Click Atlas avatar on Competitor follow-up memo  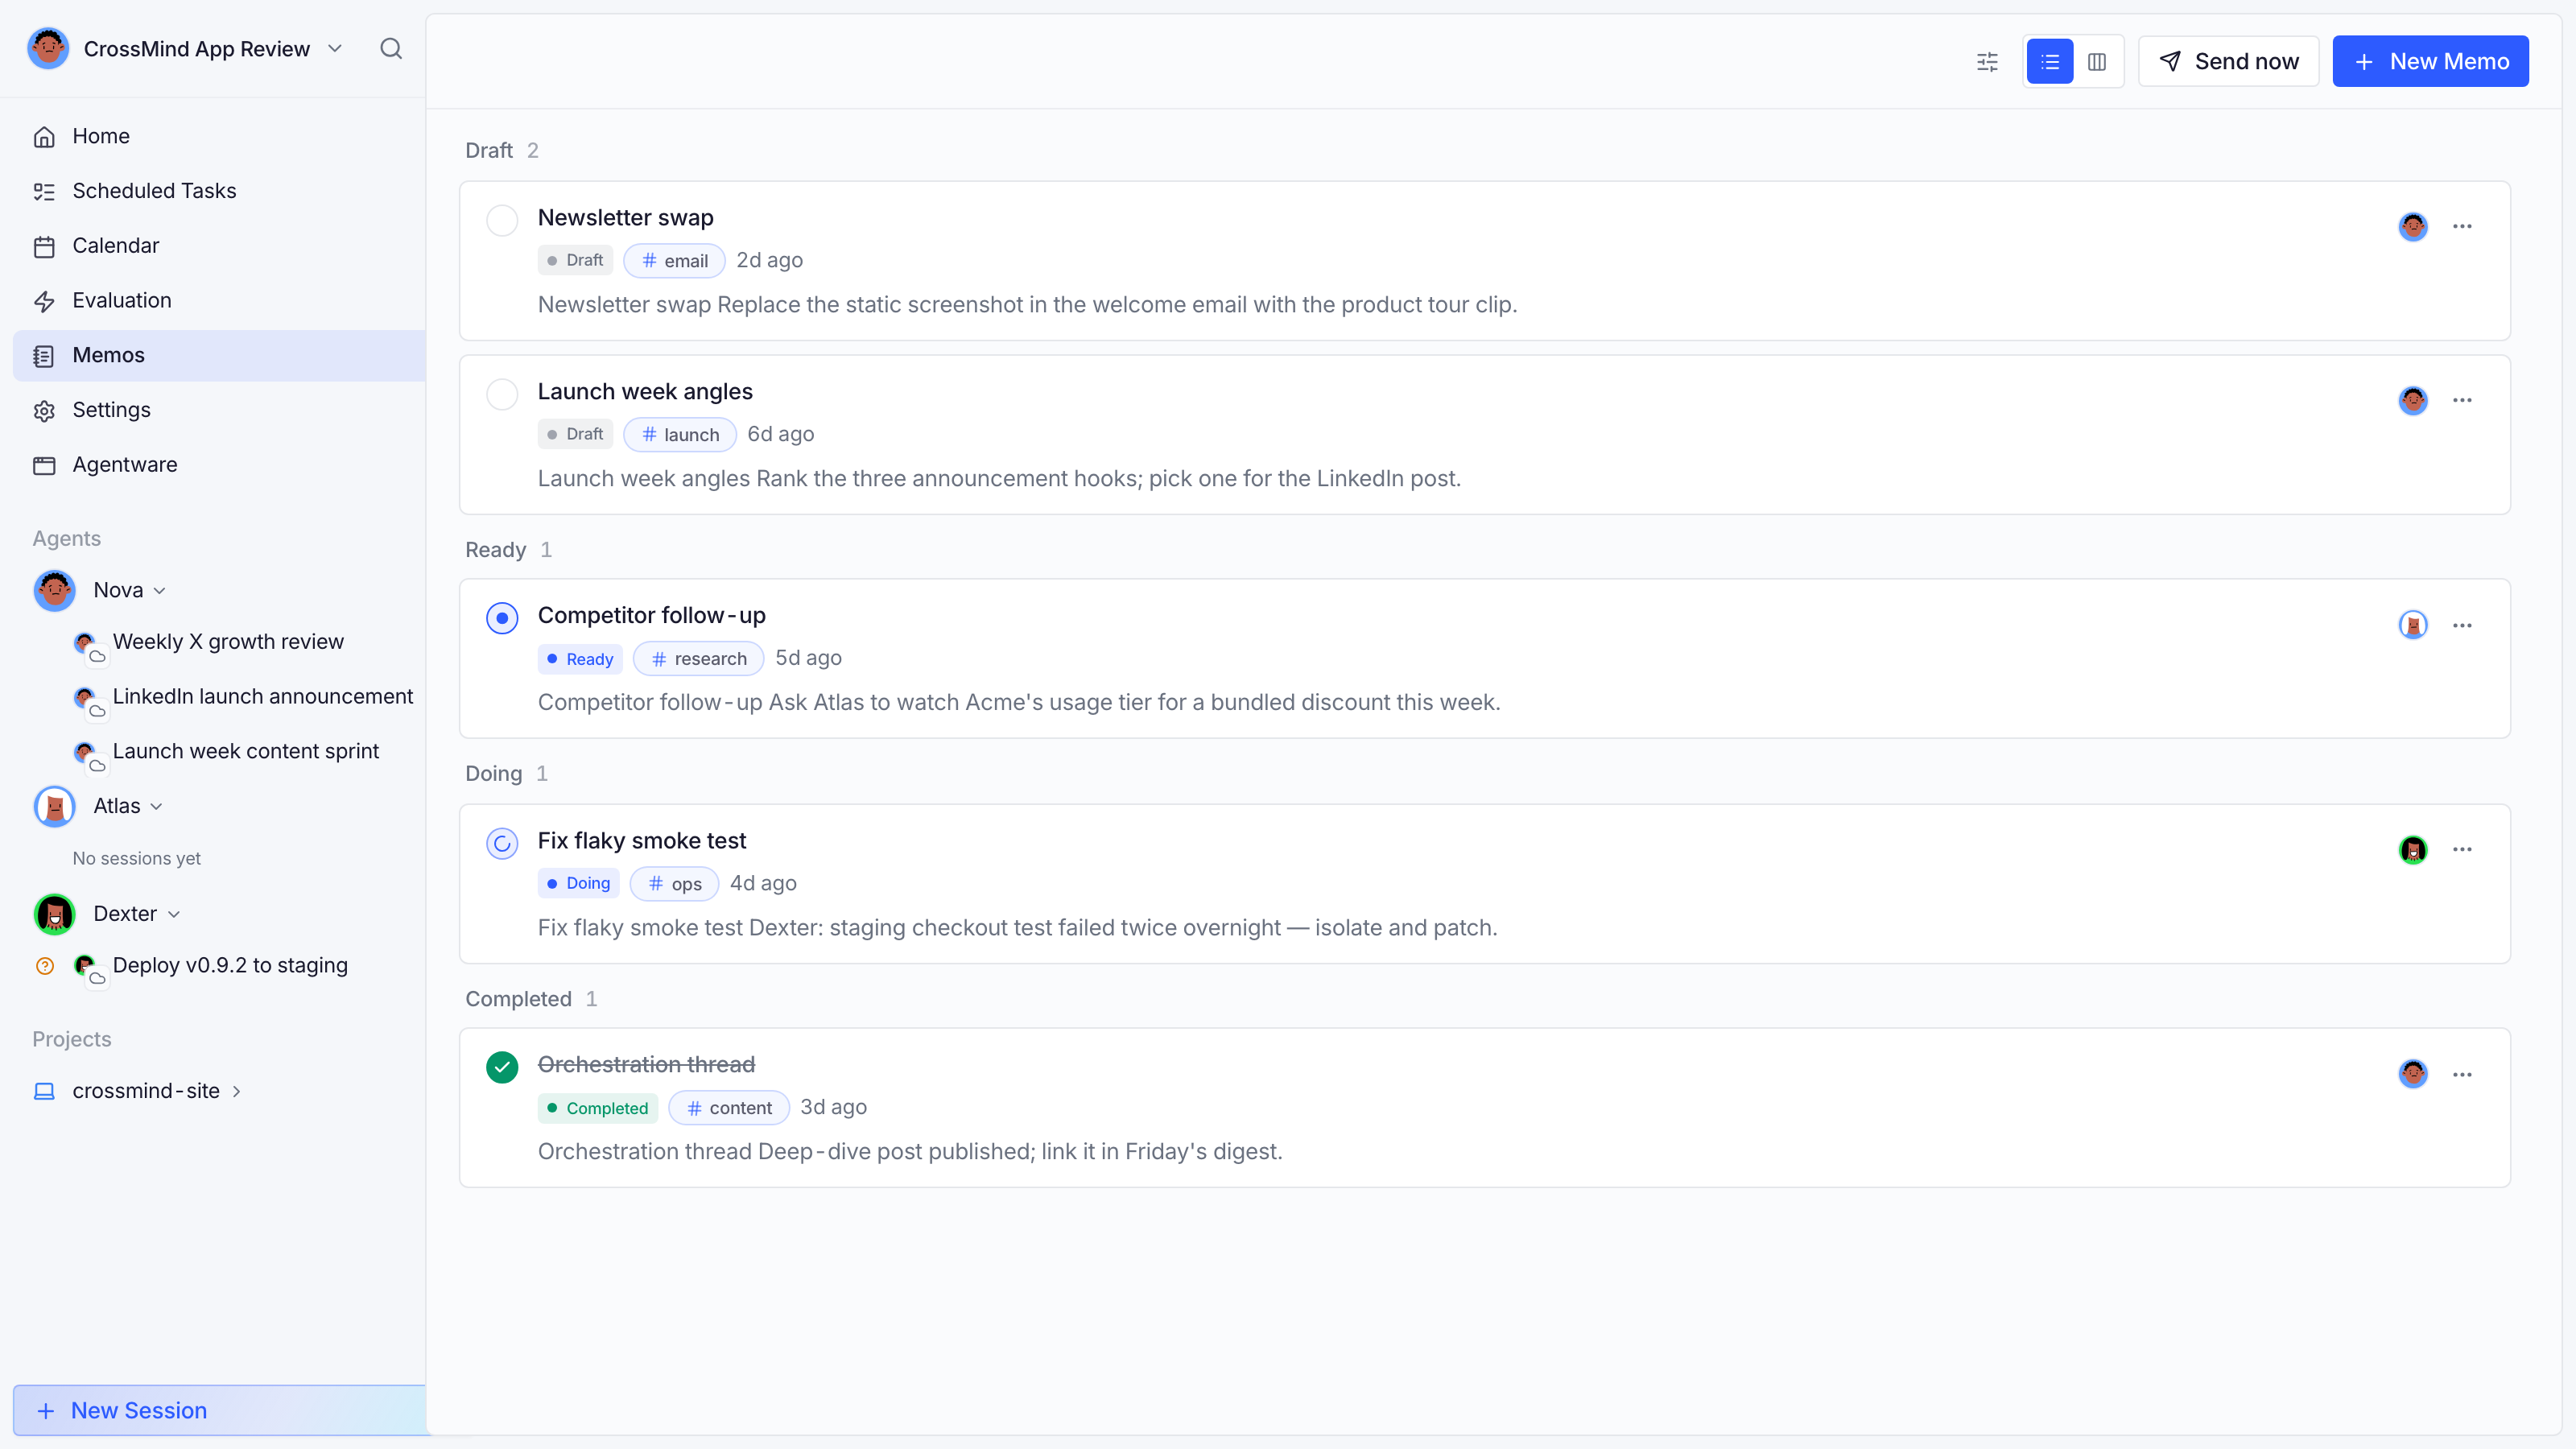(2413, 626)
